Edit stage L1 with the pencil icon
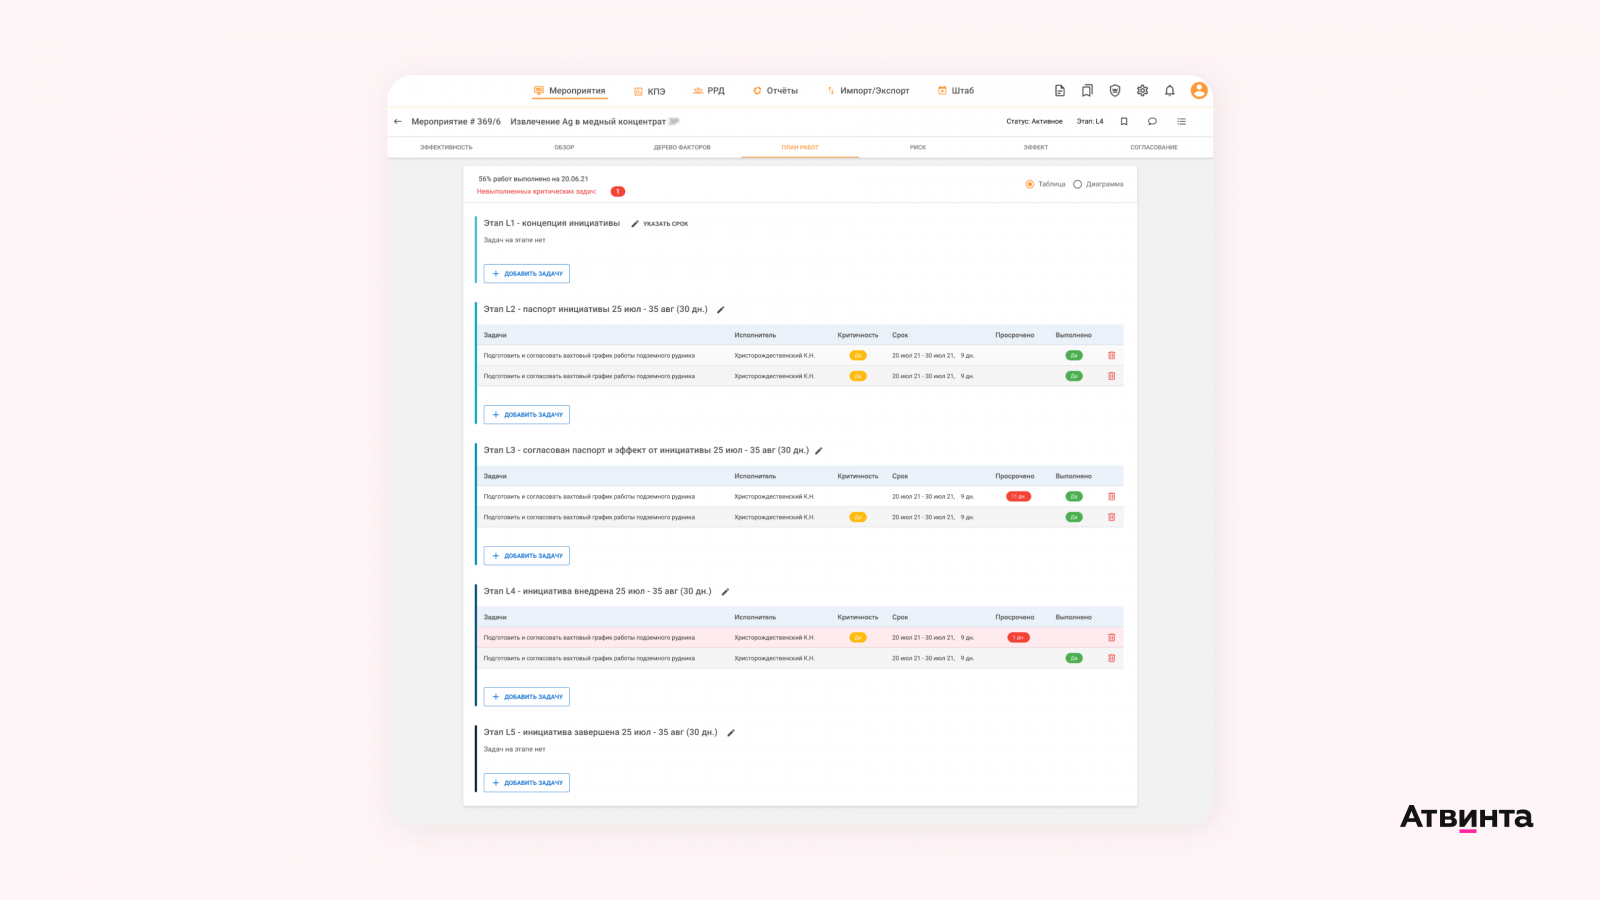 point(635,224)
